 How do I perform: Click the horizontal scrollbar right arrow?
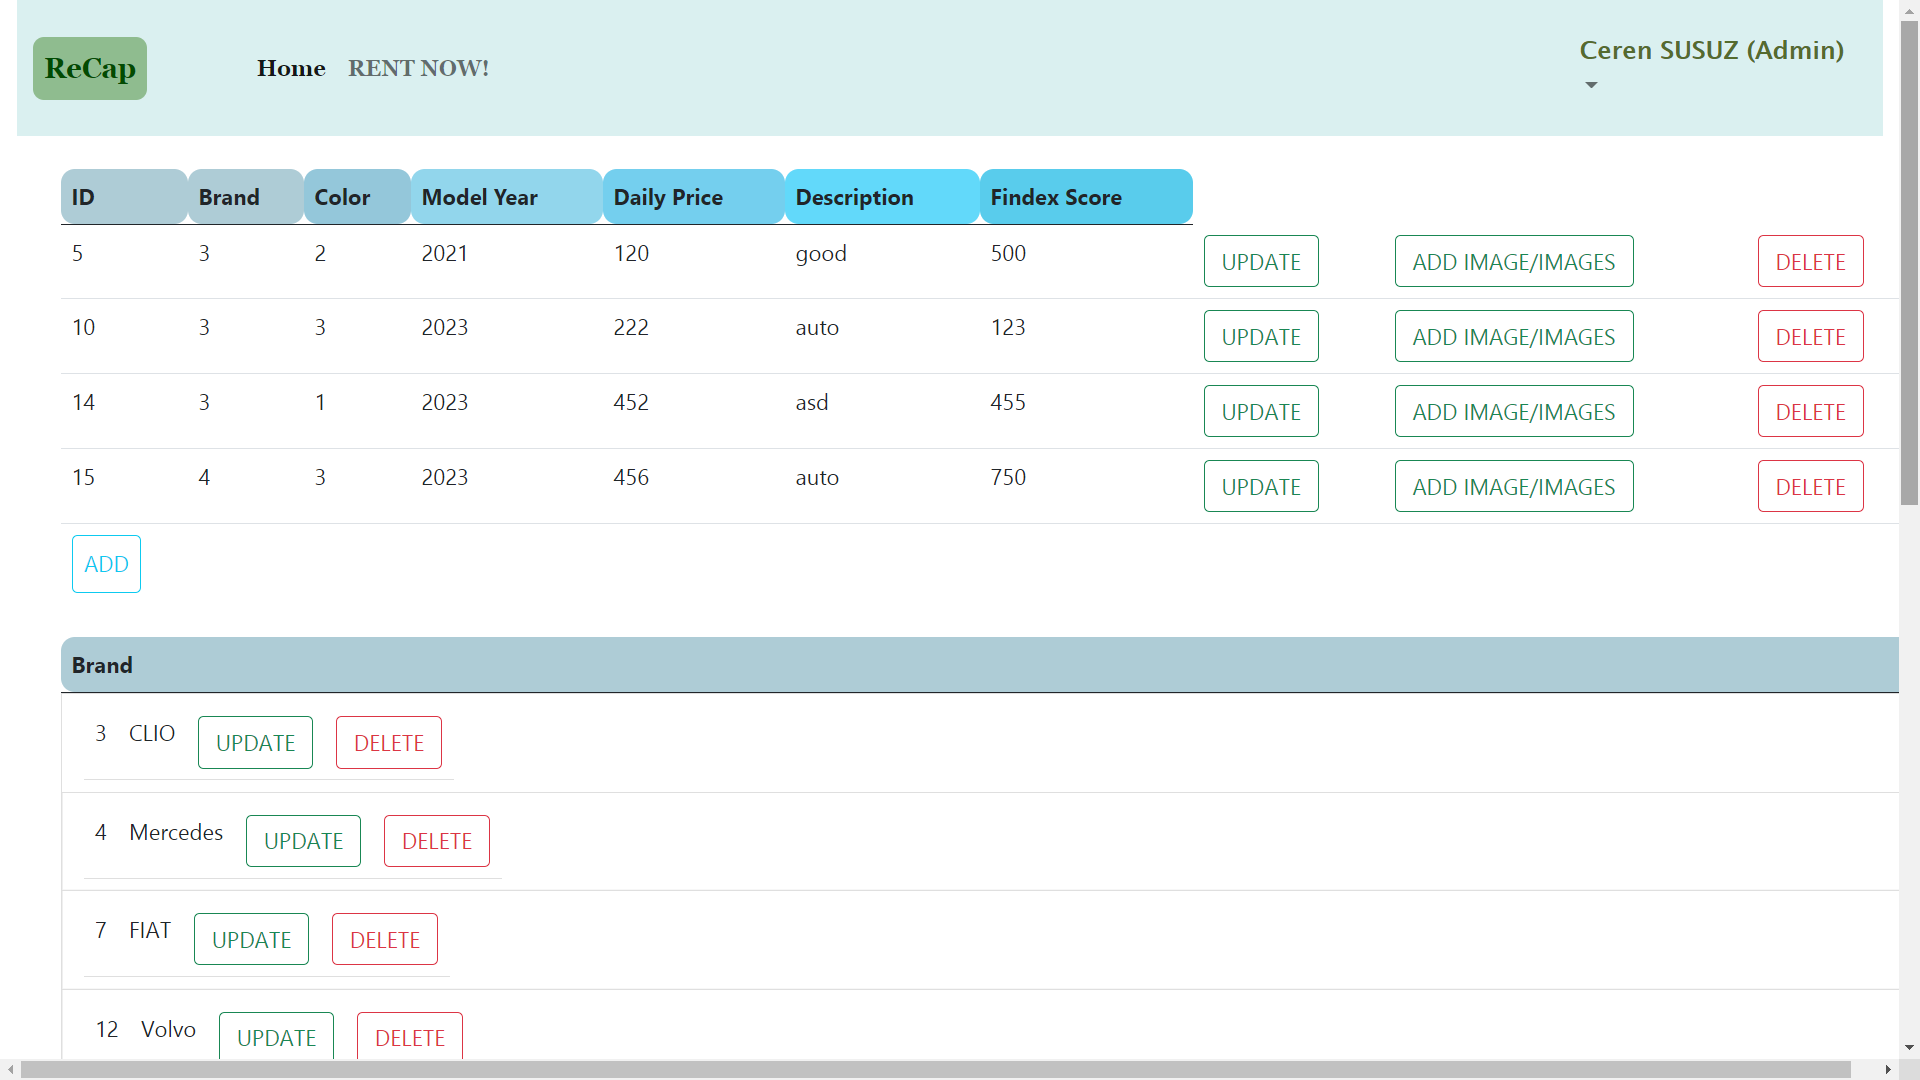pos(1887,1069)
